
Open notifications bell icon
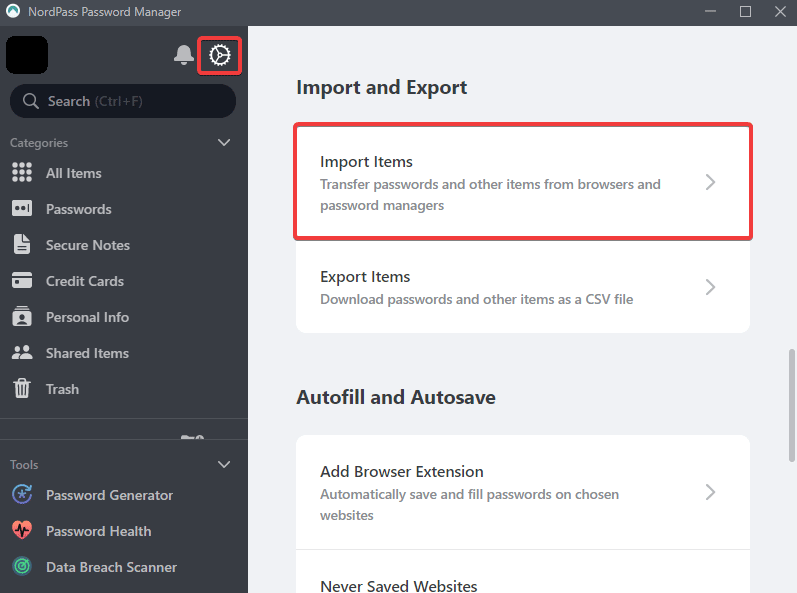(x=183, y=55)
